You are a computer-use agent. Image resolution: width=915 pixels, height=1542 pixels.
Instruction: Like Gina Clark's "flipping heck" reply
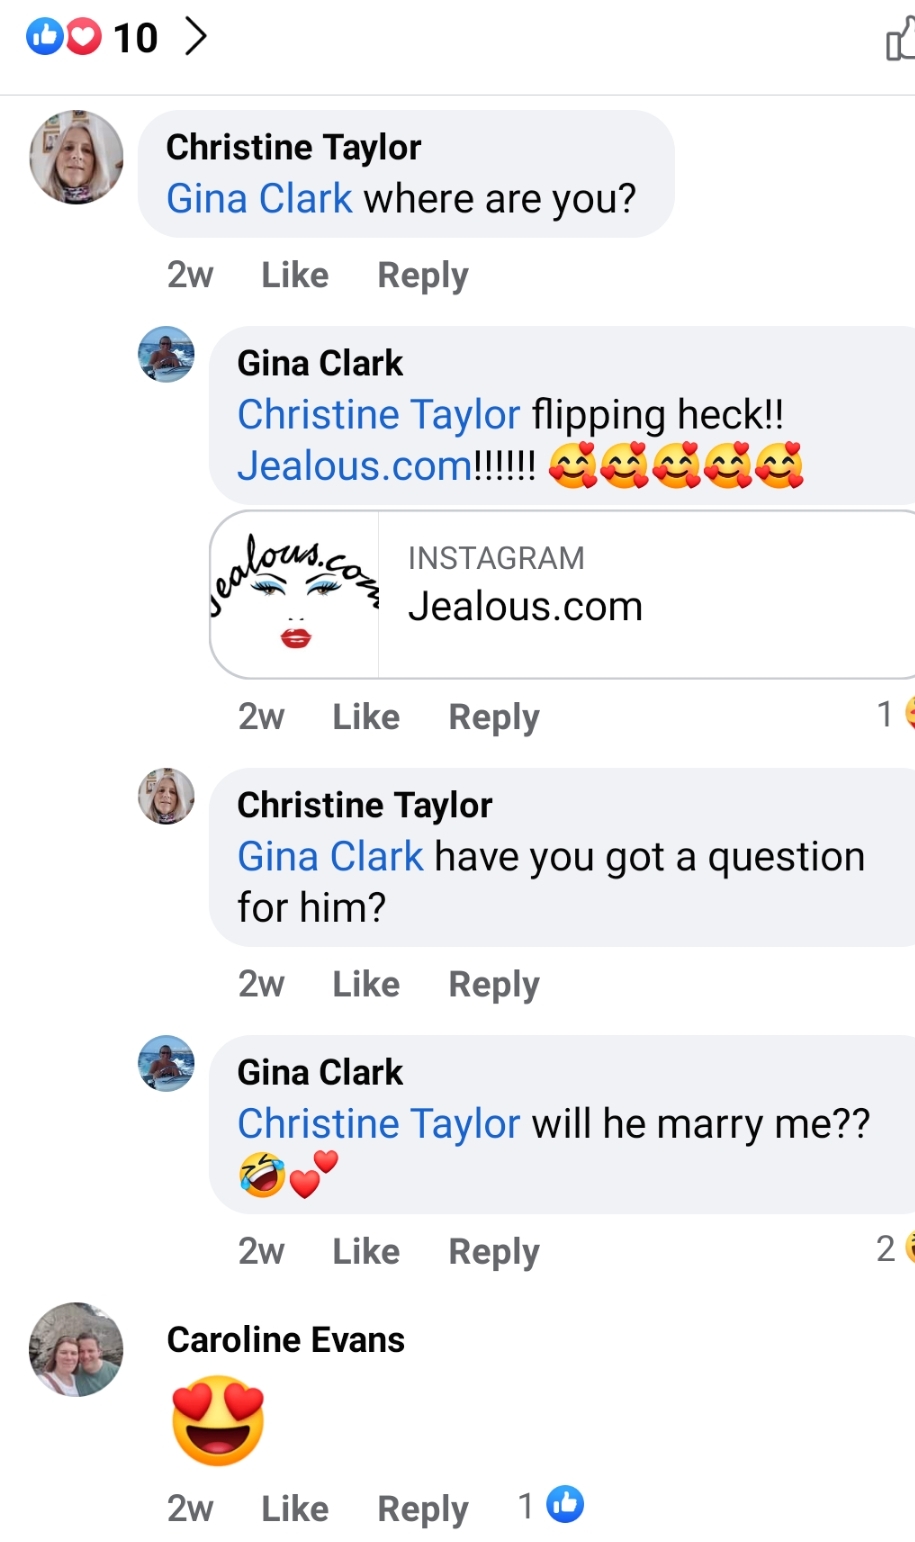tap(366, 717)
